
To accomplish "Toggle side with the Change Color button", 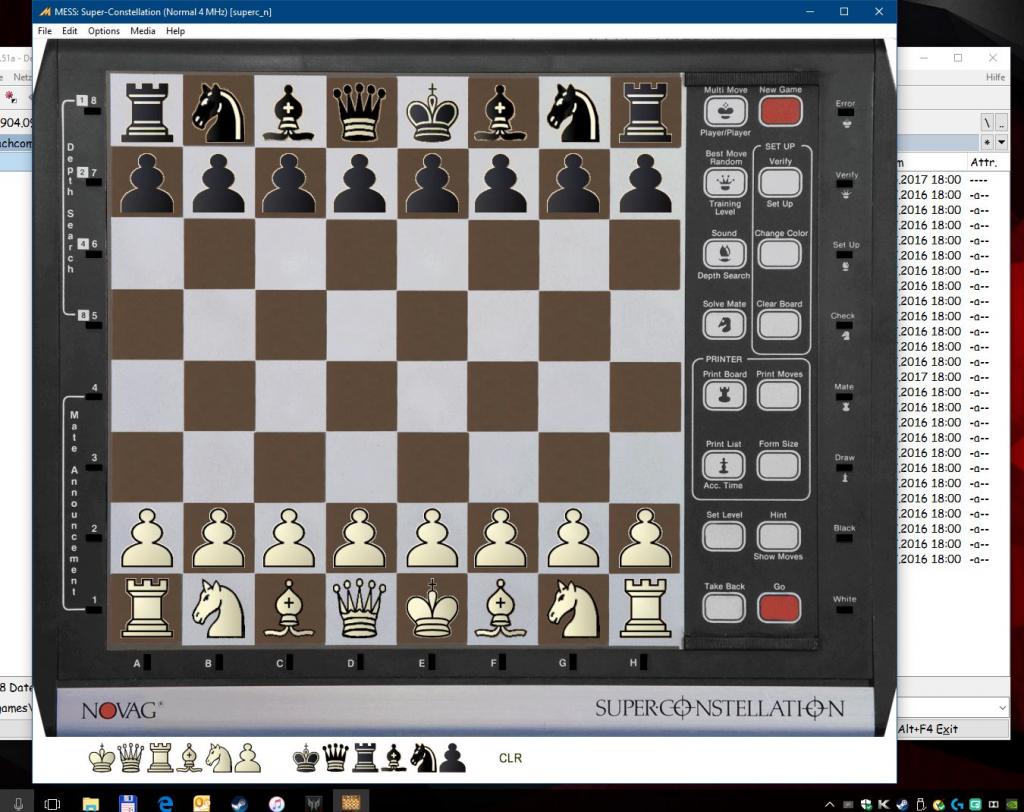I will pyautogui.click(x=778, y=254).
